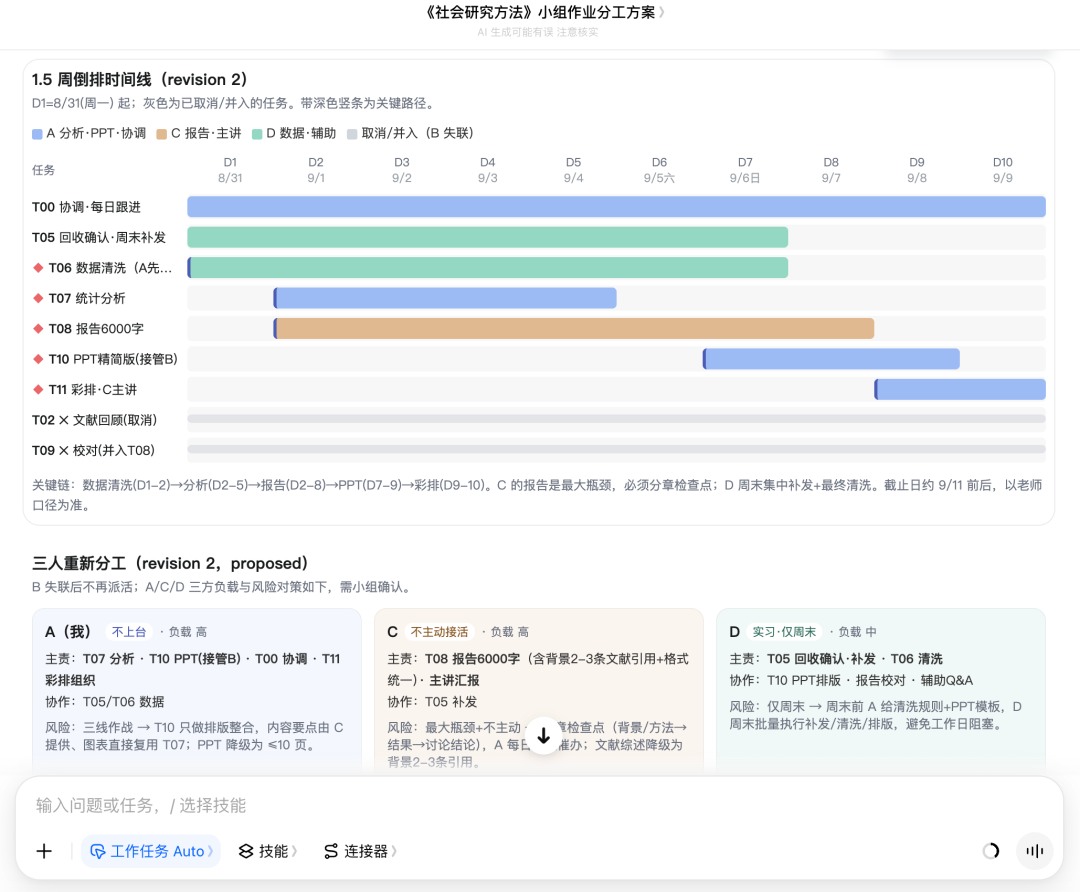Focus the 输入问题或任务 message input box

point(539,805)
